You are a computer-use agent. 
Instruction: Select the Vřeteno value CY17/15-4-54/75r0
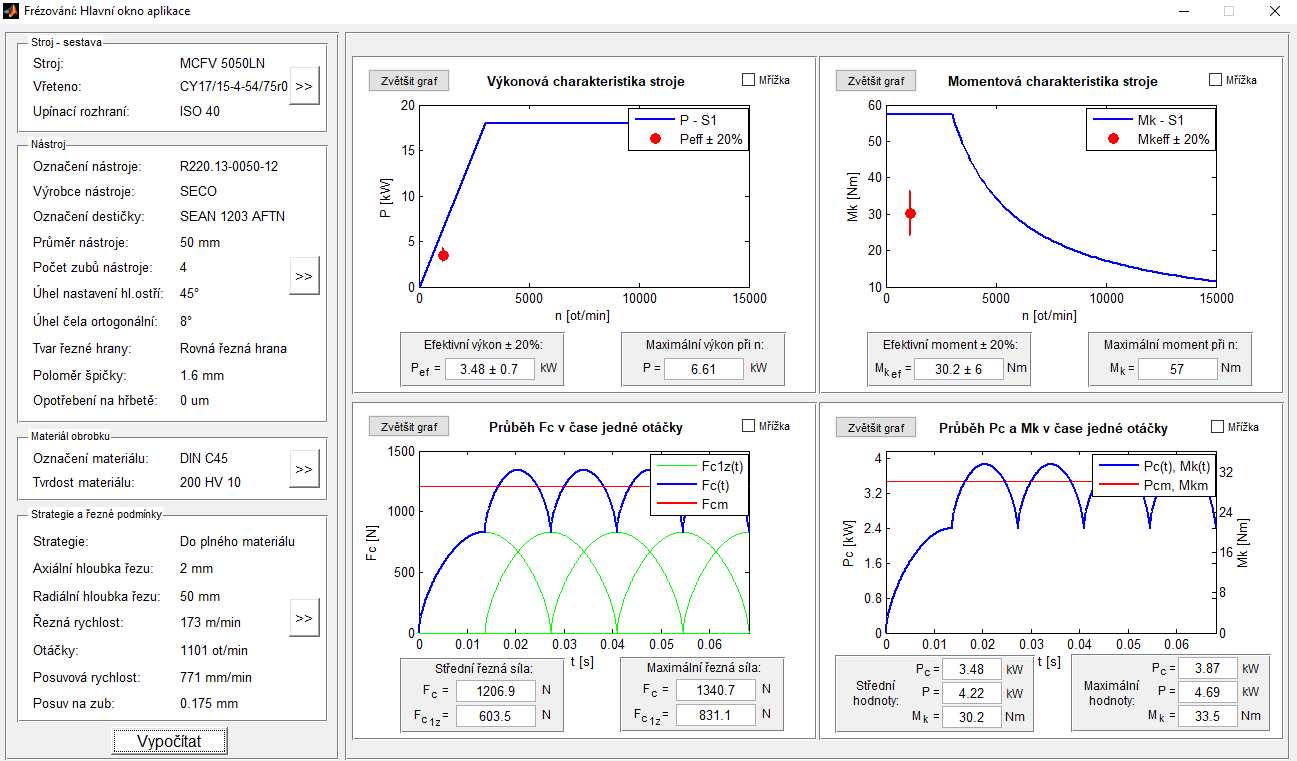point(234,87)
